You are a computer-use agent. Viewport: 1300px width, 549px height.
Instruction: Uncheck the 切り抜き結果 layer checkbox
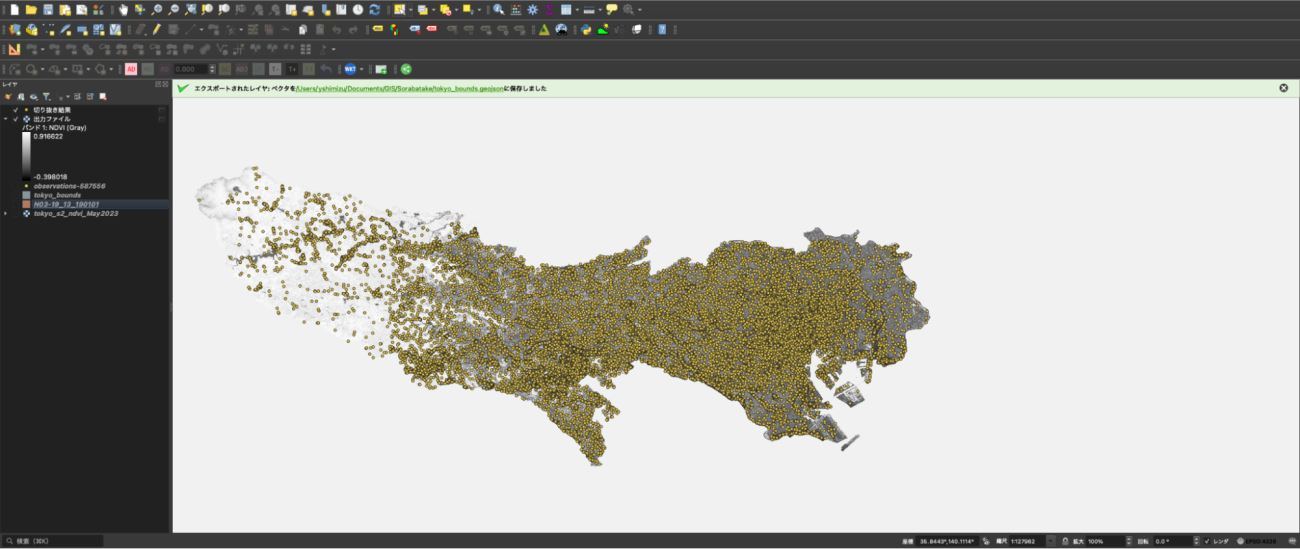coord(16,110)
